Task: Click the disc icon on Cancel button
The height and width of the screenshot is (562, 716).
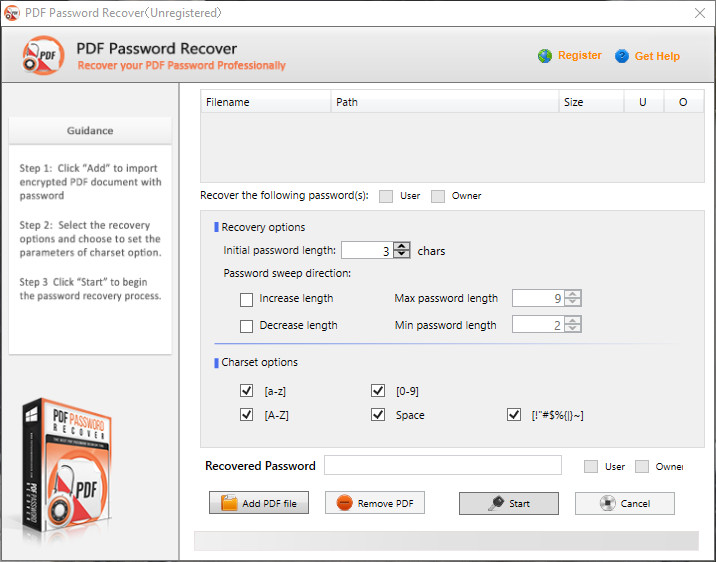Action: [607, 503]
